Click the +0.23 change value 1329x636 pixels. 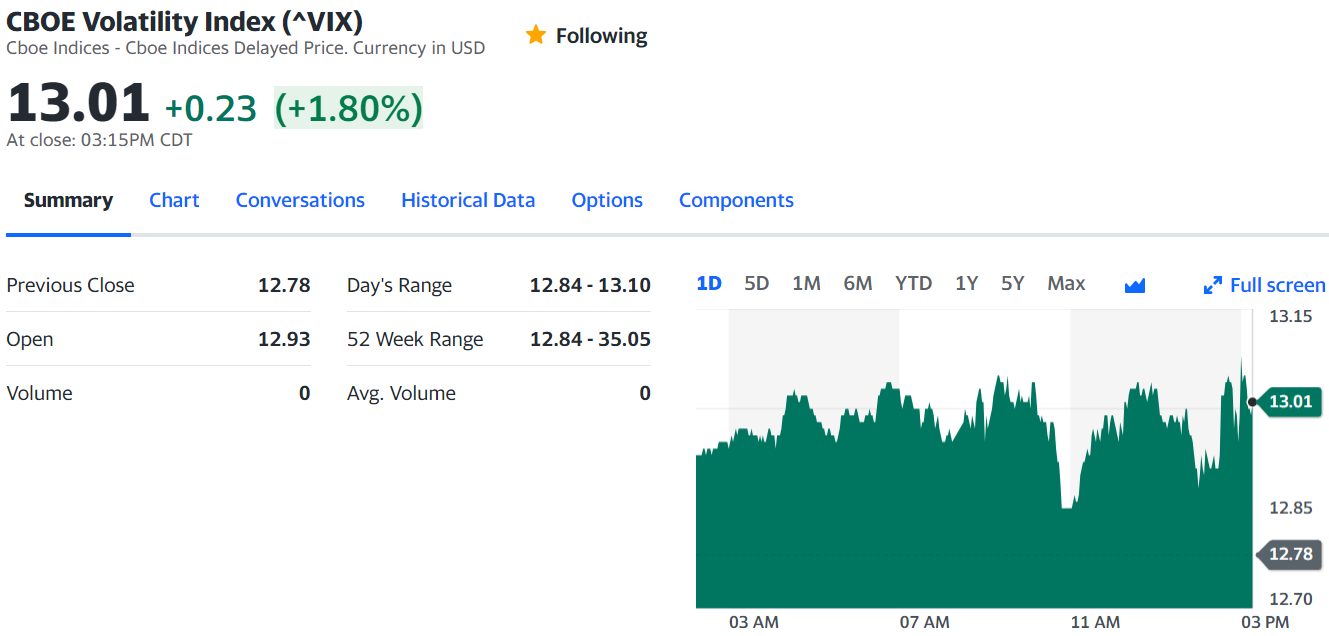click(211, 108)
